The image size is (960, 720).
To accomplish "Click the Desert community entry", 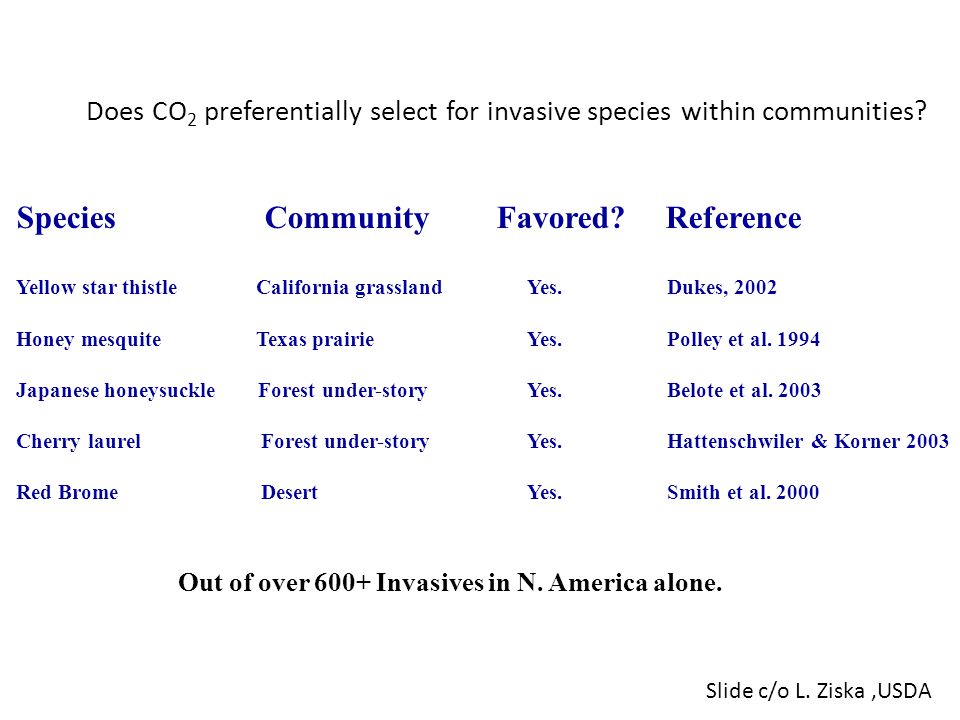I will pyautogui.click(x=290, y=492).
